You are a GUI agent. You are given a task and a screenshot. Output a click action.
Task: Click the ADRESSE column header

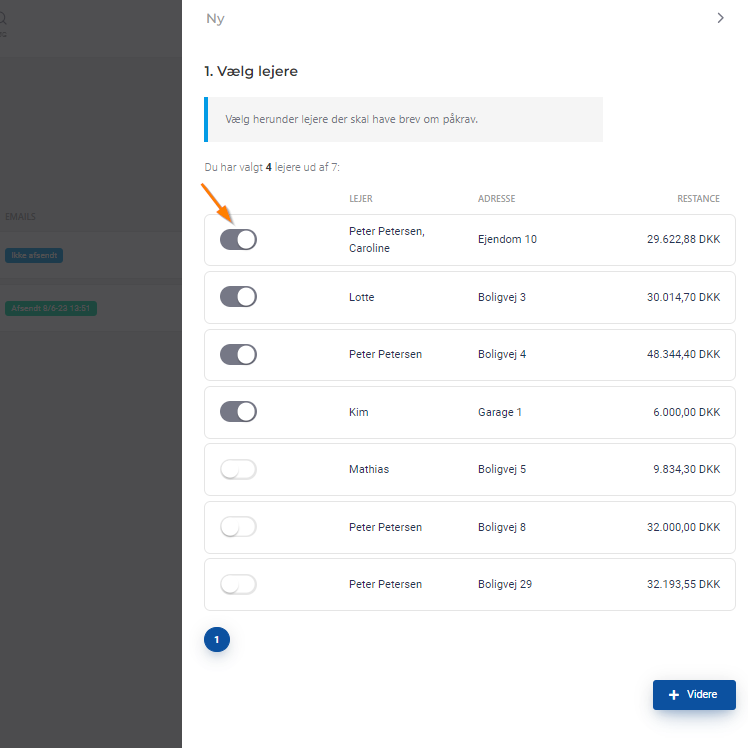coord(496,199)
